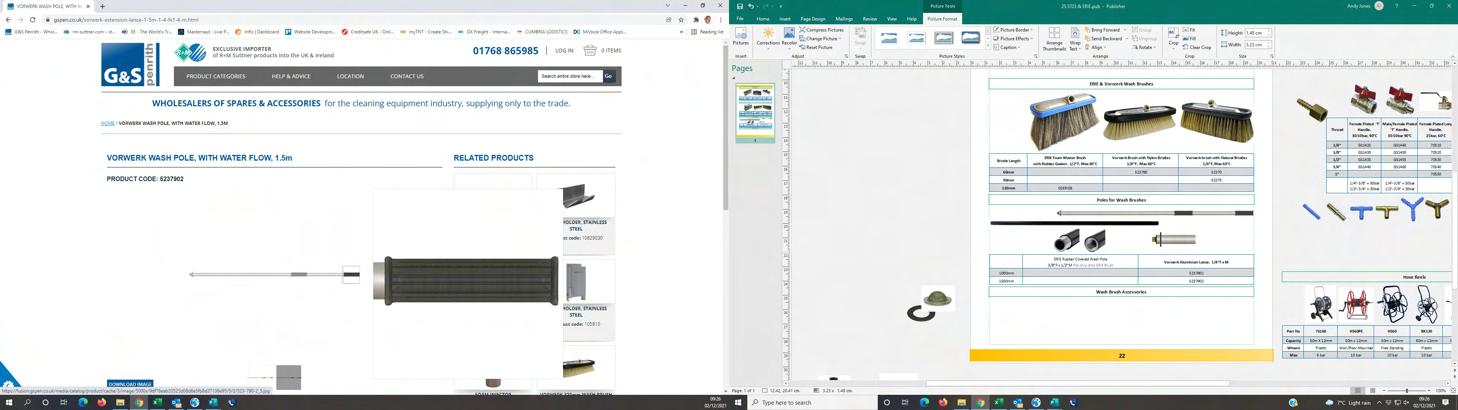
Task: Click LOCATION in the website menu
Action: (350, 76)
